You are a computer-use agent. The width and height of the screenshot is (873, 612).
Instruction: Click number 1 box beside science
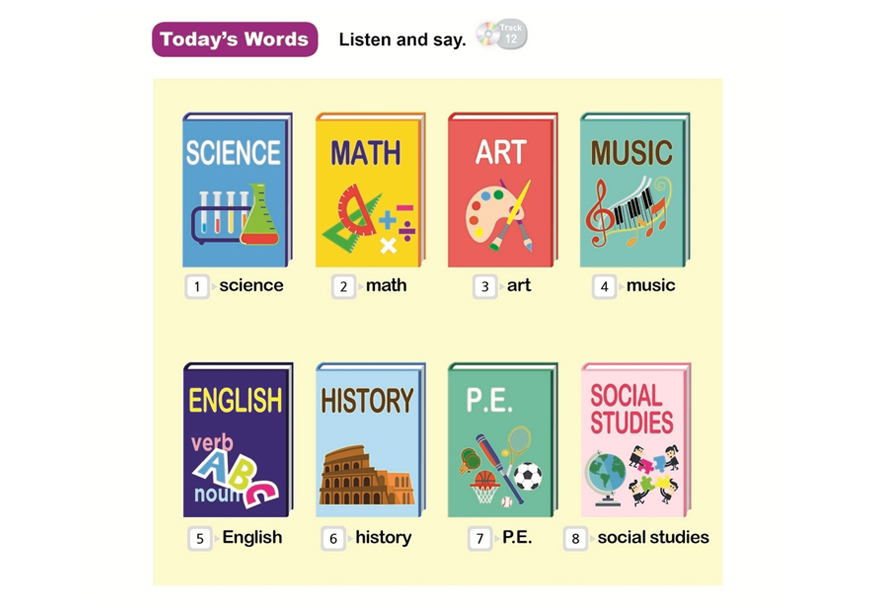tap(197, 287)
